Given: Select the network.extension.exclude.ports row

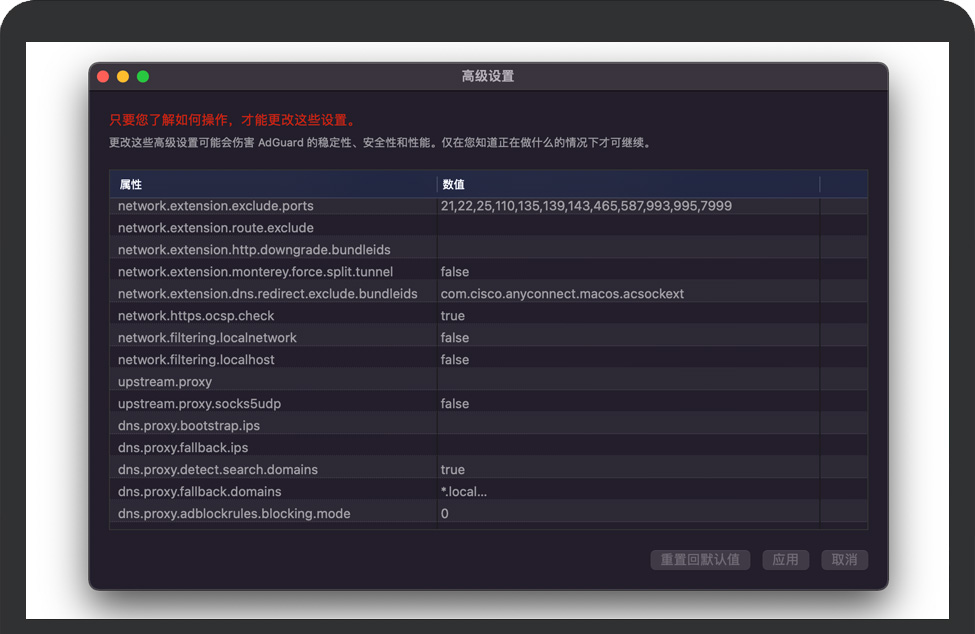Looking at the screenshot, I should (216, 206).
